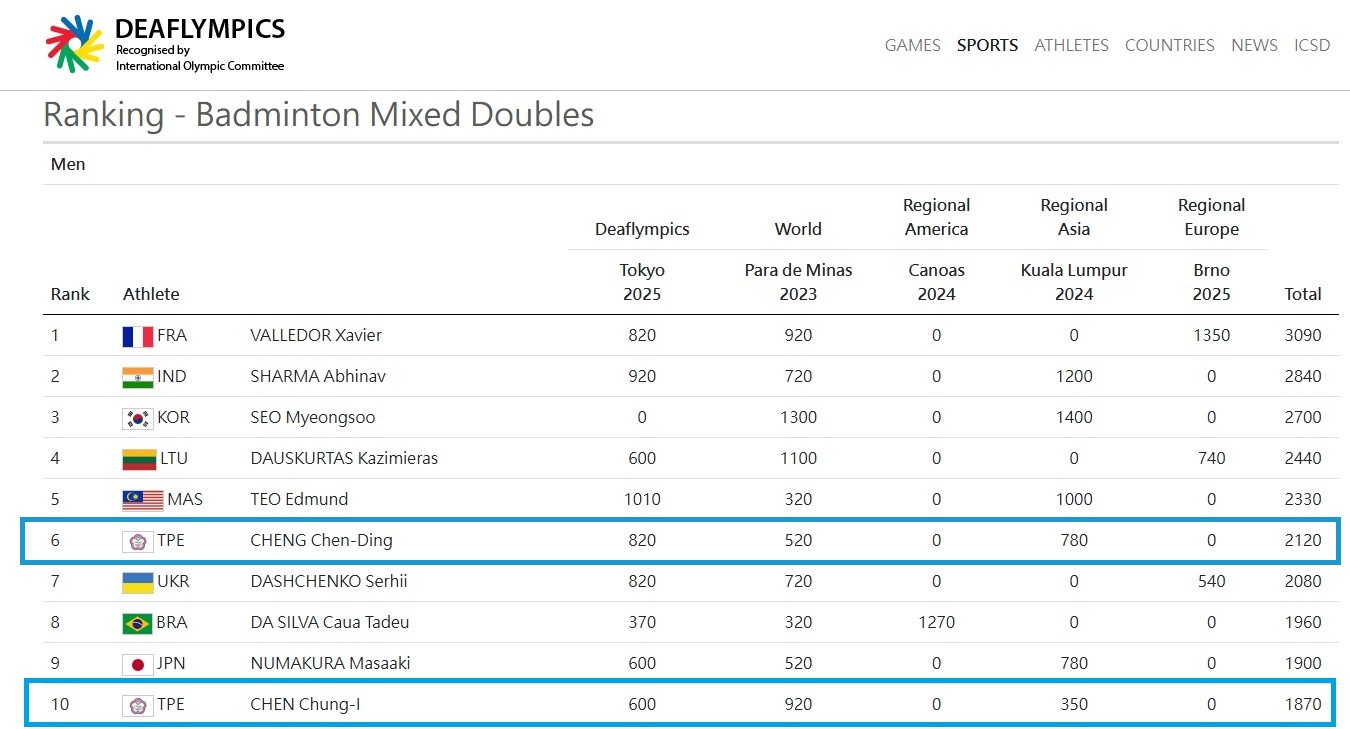Open the COUNTRIES navigation item
The width and height of the screenshot is (1350, 729).
click(x=1169, y=45)
